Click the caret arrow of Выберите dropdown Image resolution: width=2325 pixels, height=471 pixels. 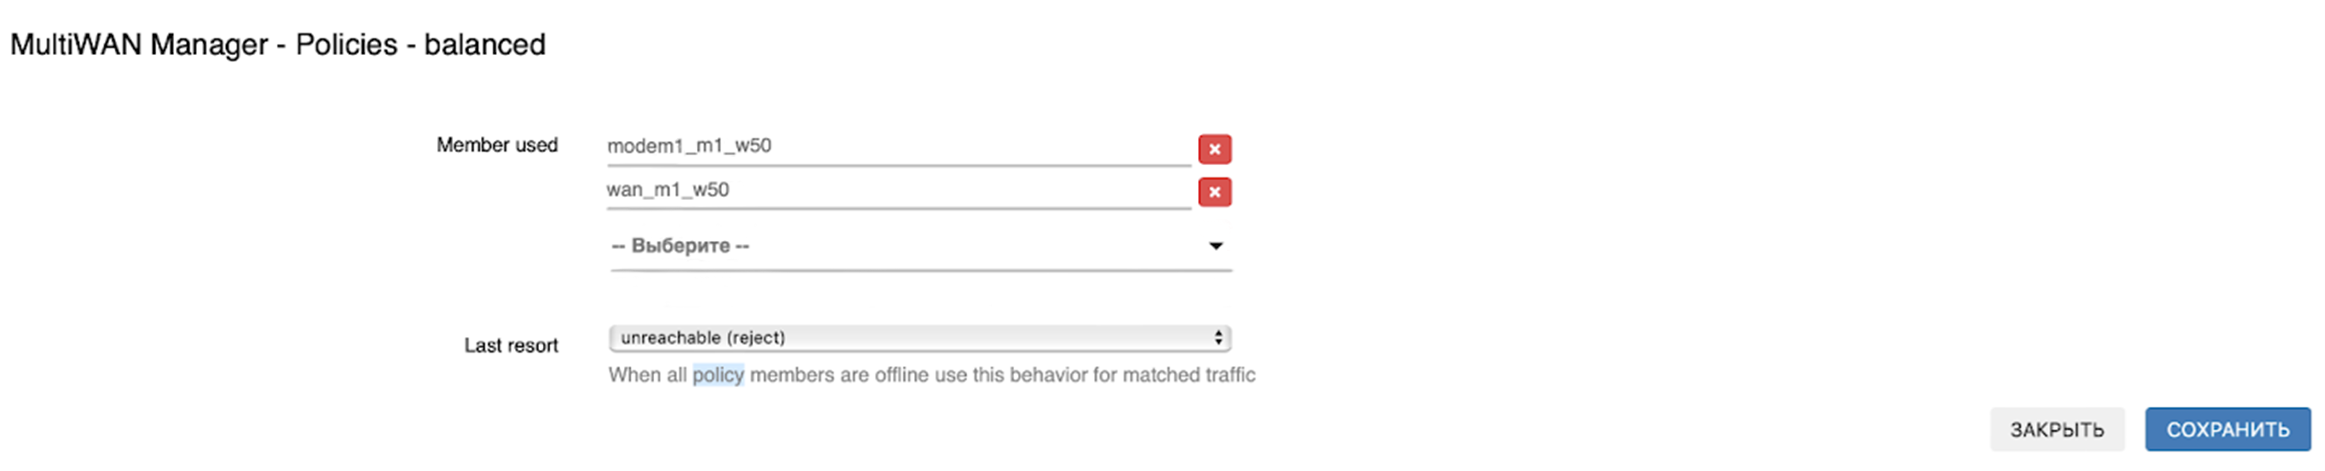[1215, 246]
